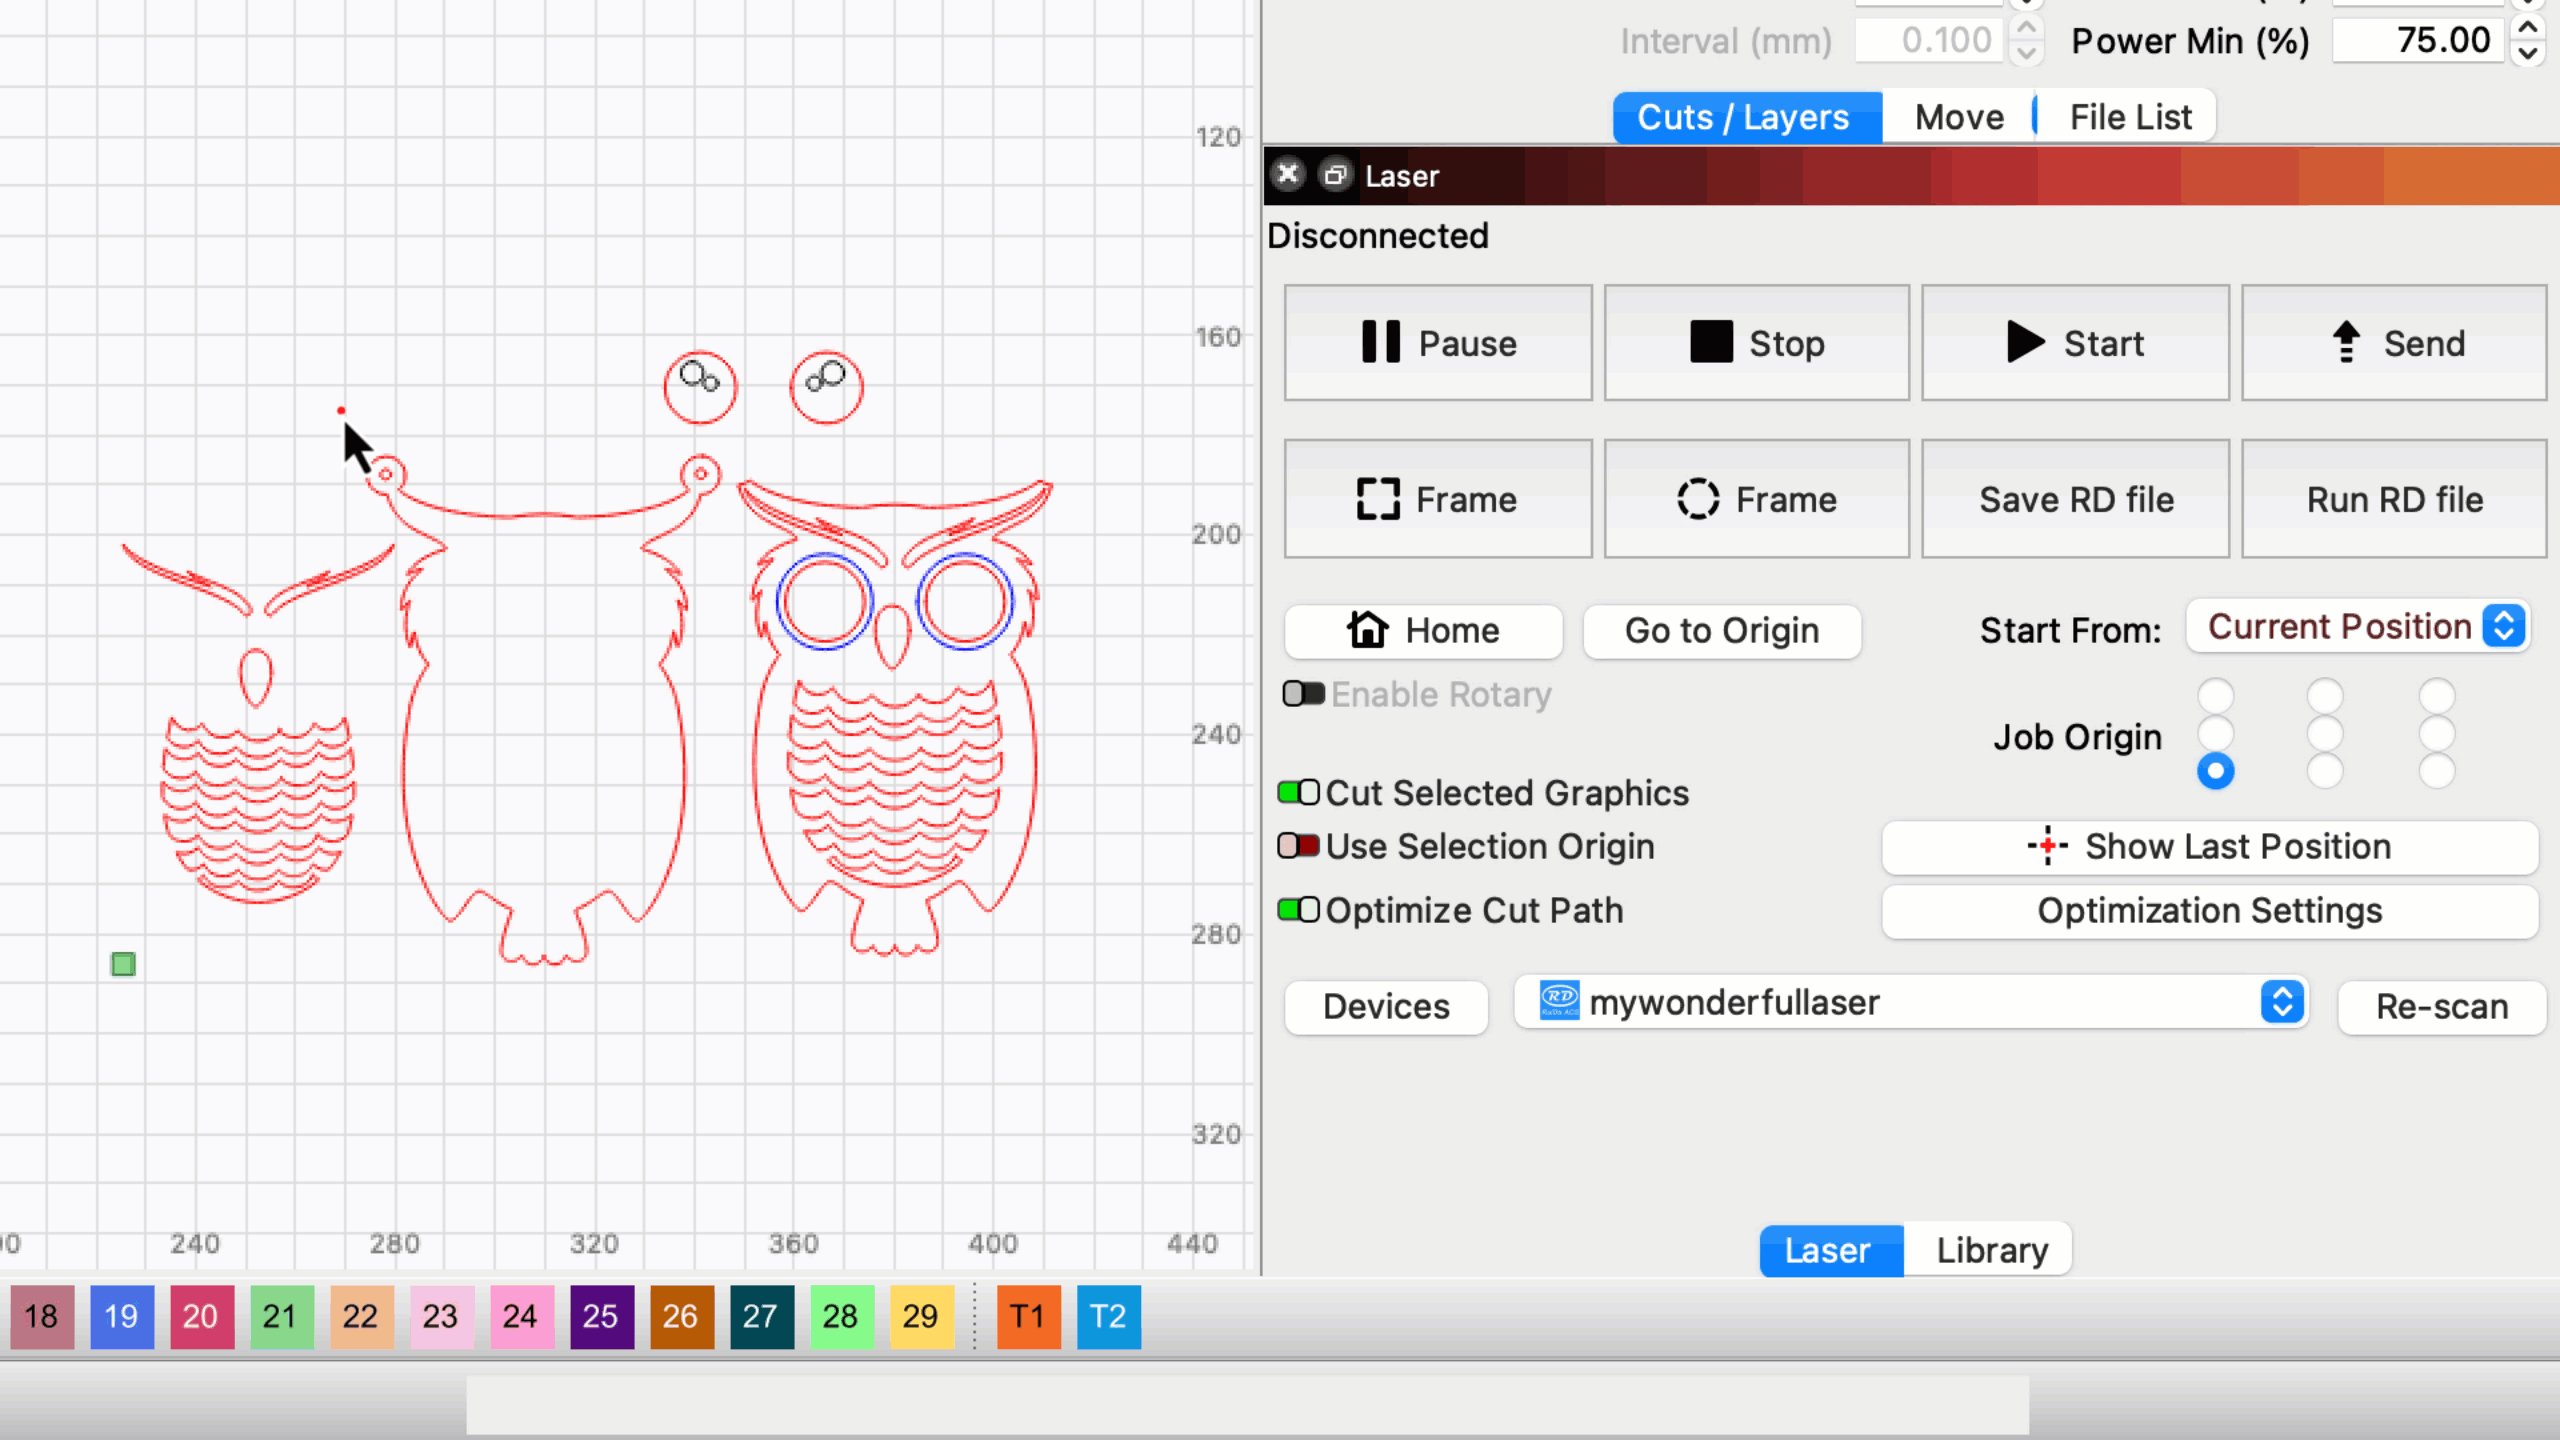Click the Start play button
The height and width of the screenshot is (1440, 2560).
pyautogui.click(x=2074, y=343)
